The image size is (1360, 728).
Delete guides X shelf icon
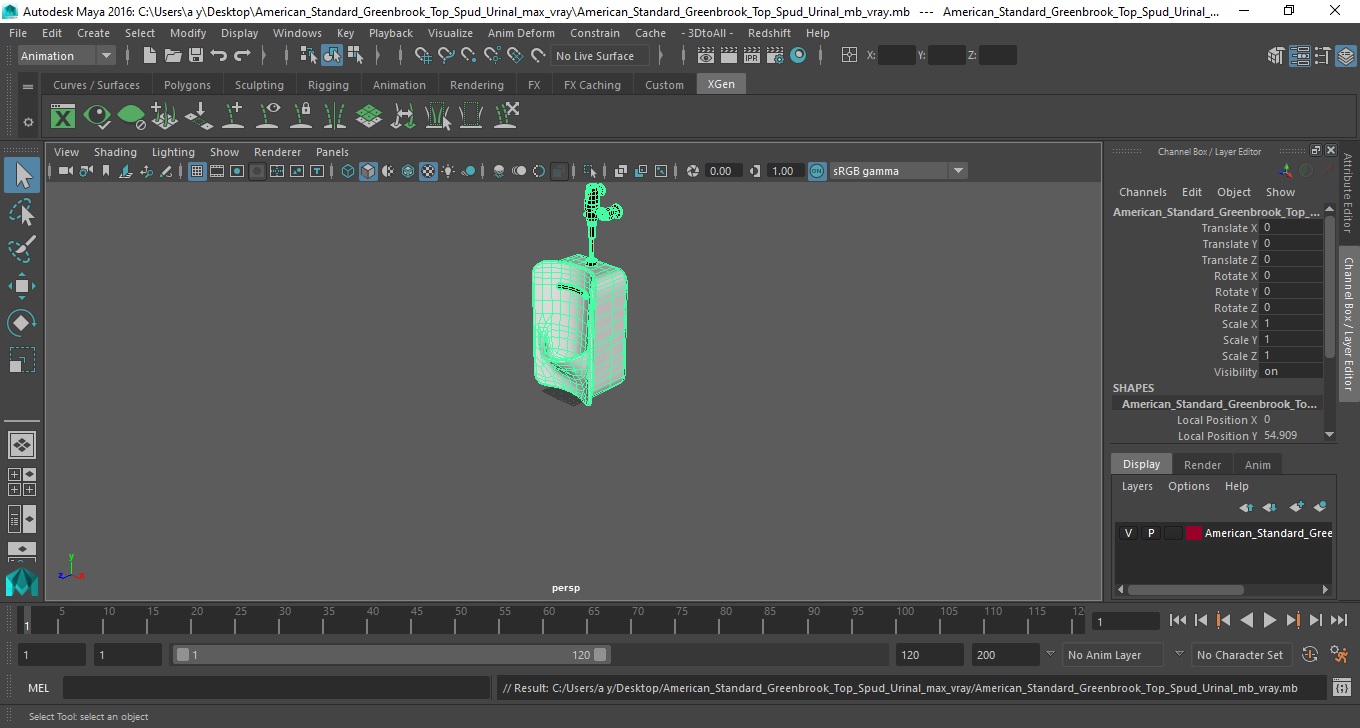point(506,117)
